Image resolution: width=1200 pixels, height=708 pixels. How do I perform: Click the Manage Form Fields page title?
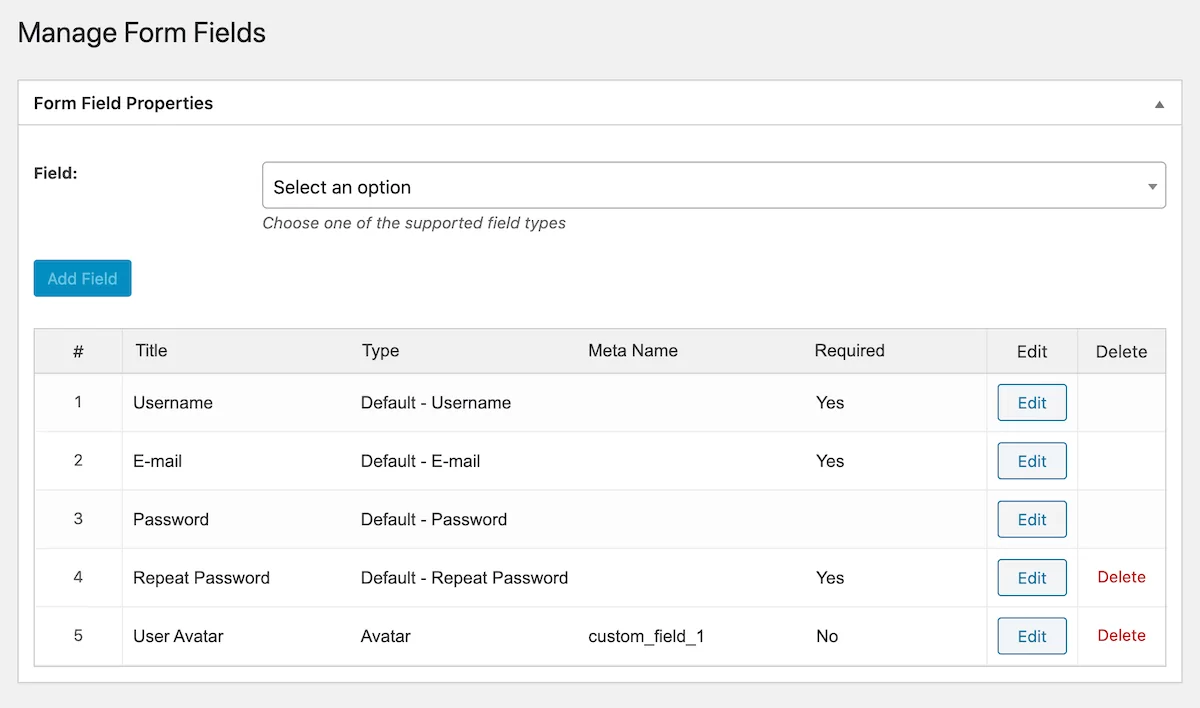pos(142,32)
